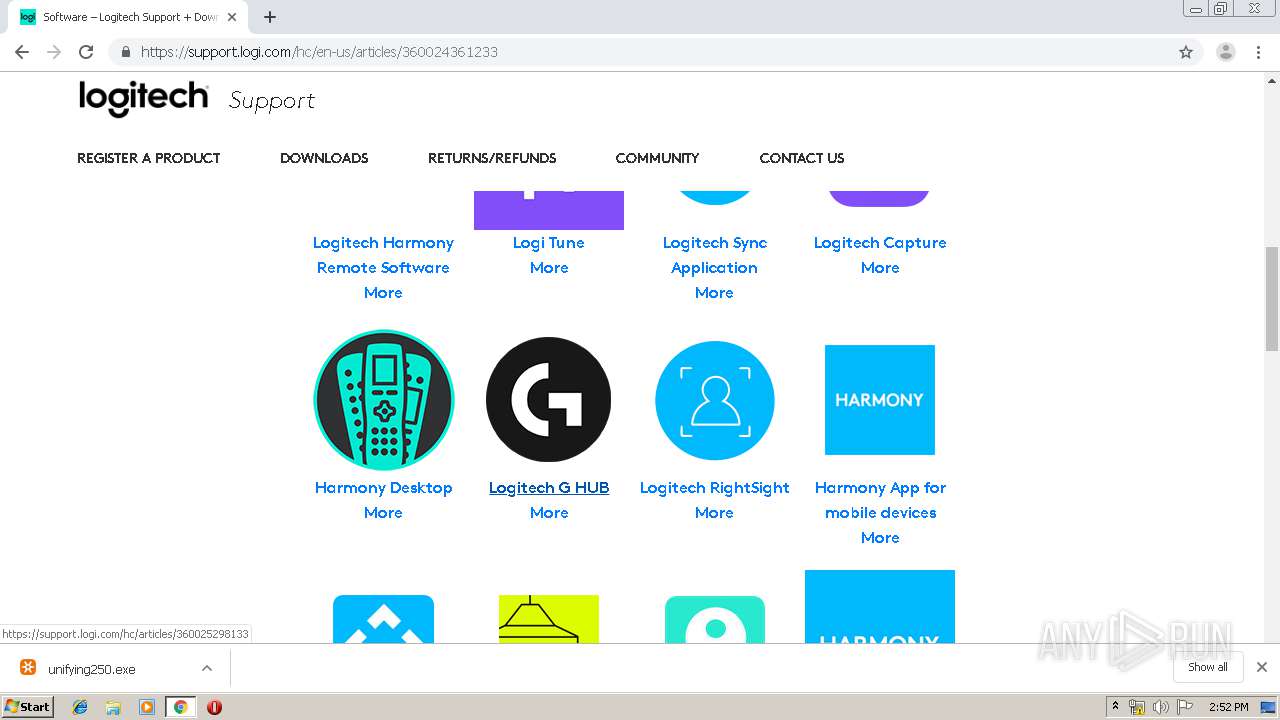Click More under Logitech Sync Application
The width and height of the screenshot is (1280, 720).
point(714,292)
